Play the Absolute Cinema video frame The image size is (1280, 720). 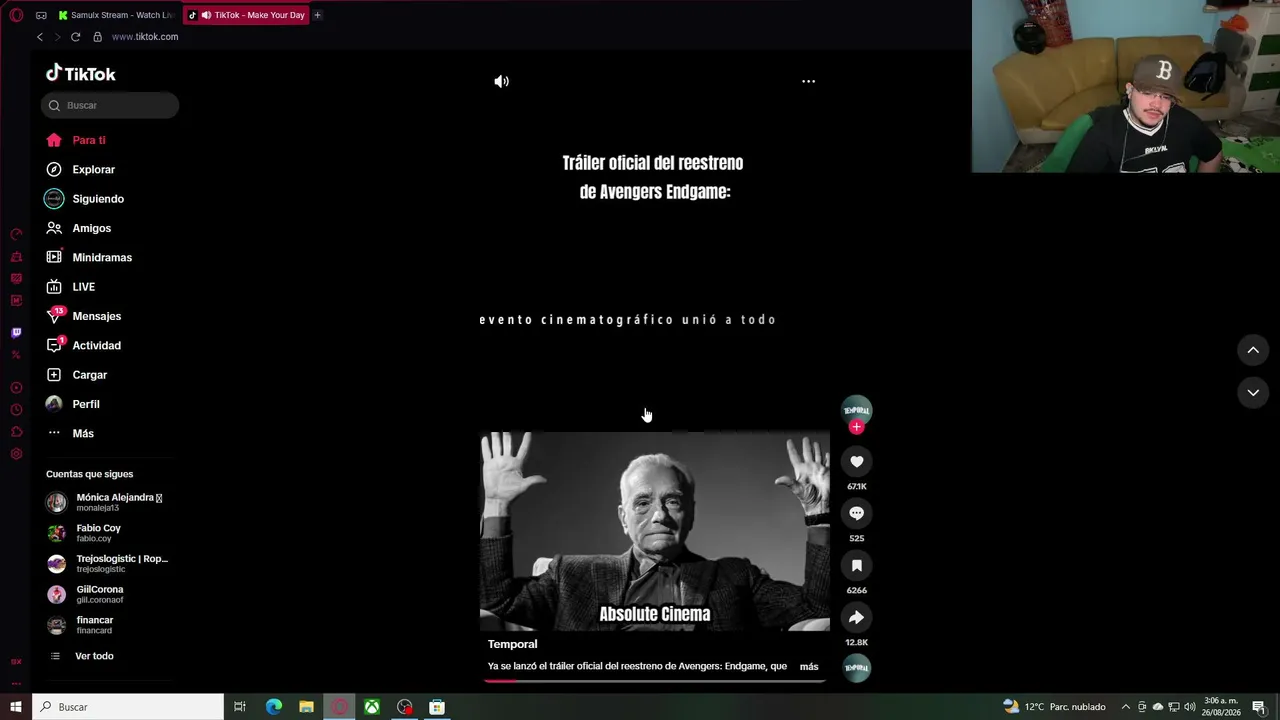click(655, 531)
